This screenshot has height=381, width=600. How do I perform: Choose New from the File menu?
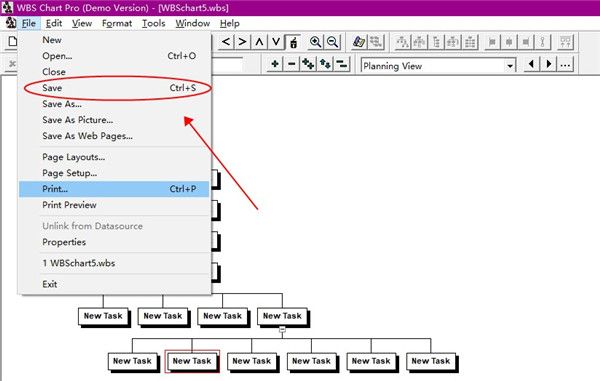[114, 40]
